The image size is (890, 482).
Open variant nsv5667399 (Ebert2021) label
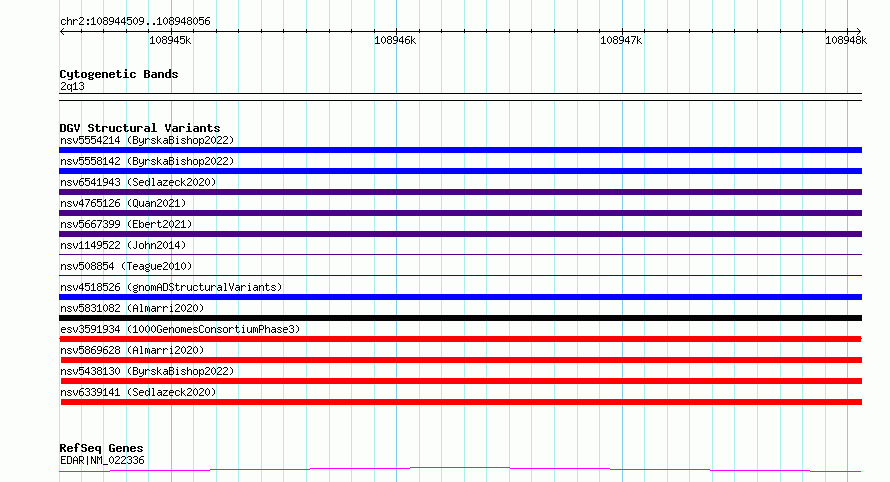[126, 224]
